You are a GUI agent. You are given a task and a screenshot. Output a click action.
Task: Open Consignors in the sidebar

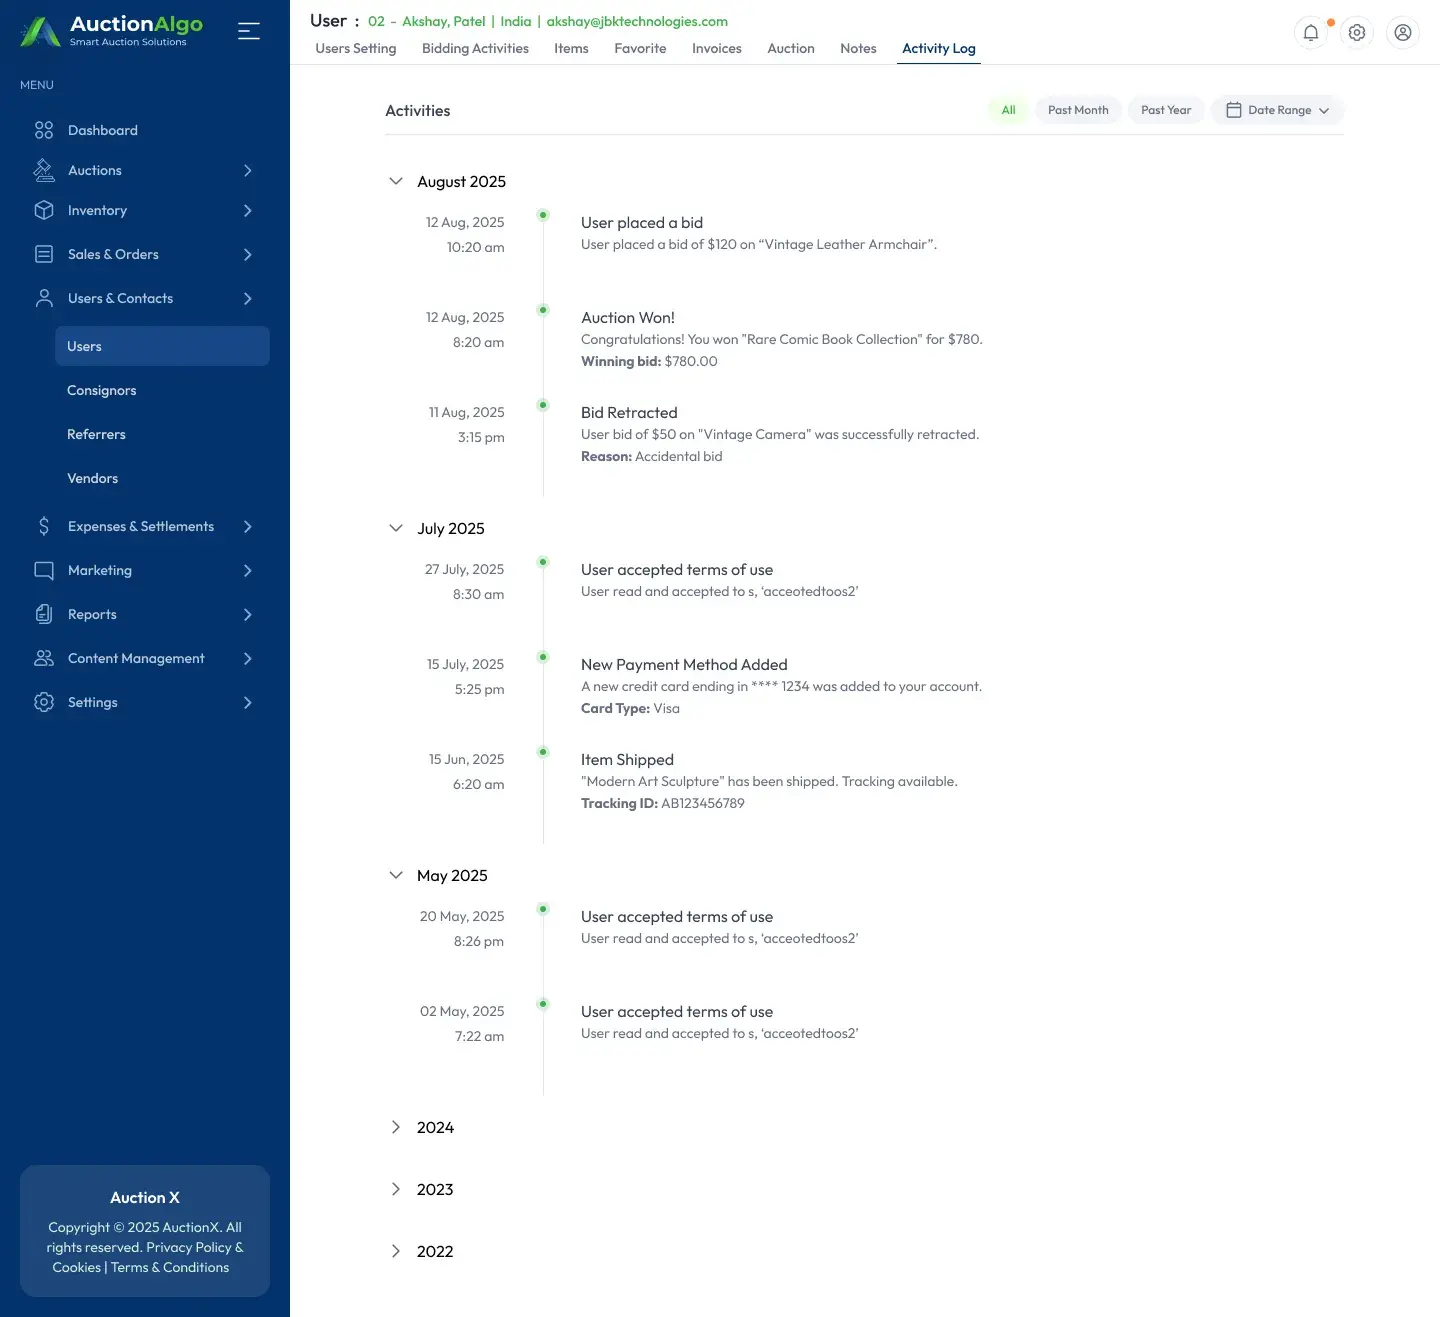coord(101,390)
